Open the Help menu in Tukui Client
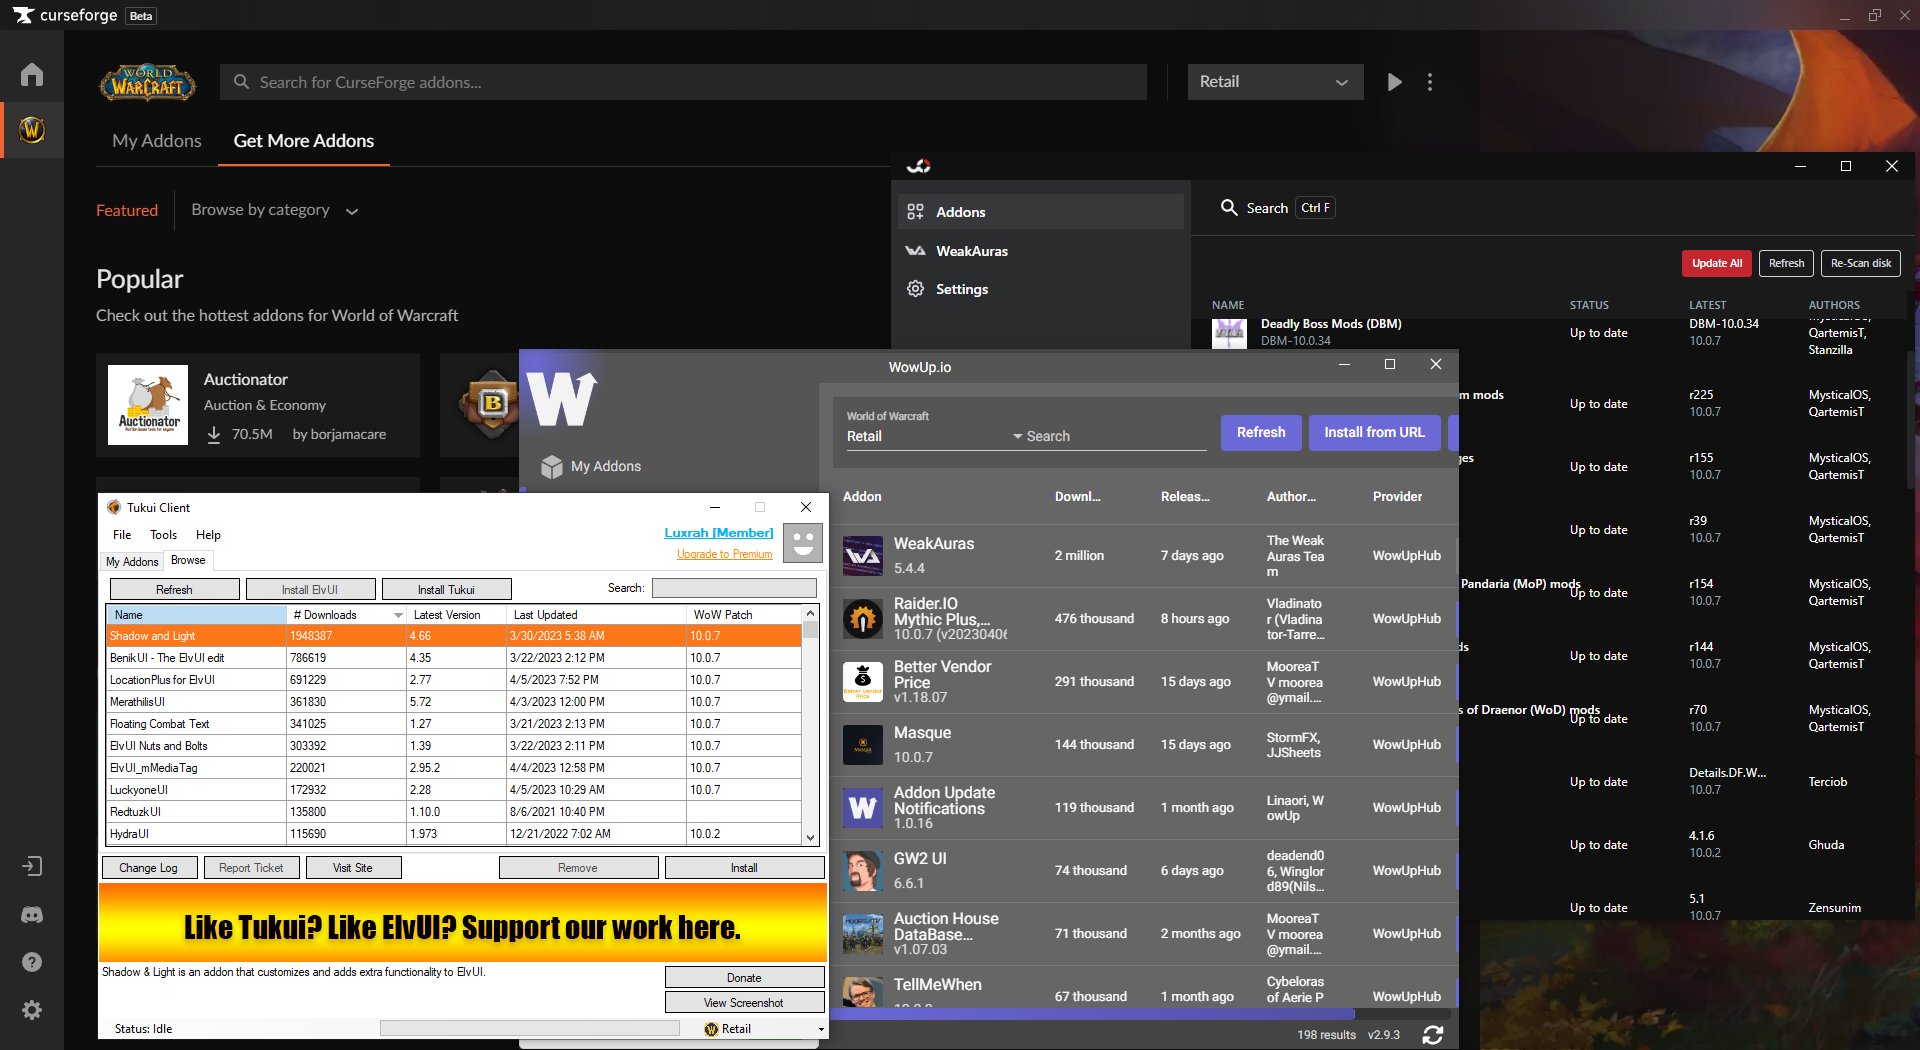 click(208, 535)
